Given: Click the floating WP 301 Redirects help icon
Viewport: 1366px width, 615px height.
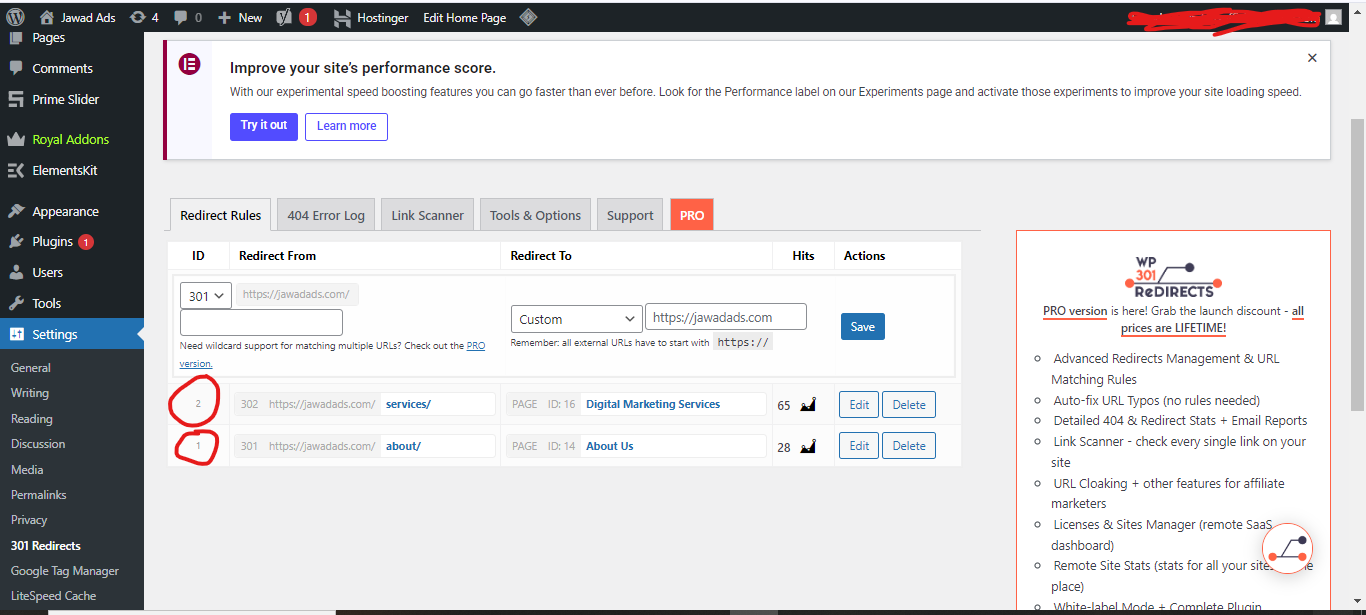Looking at the screenshot, I should [1286, 547].
